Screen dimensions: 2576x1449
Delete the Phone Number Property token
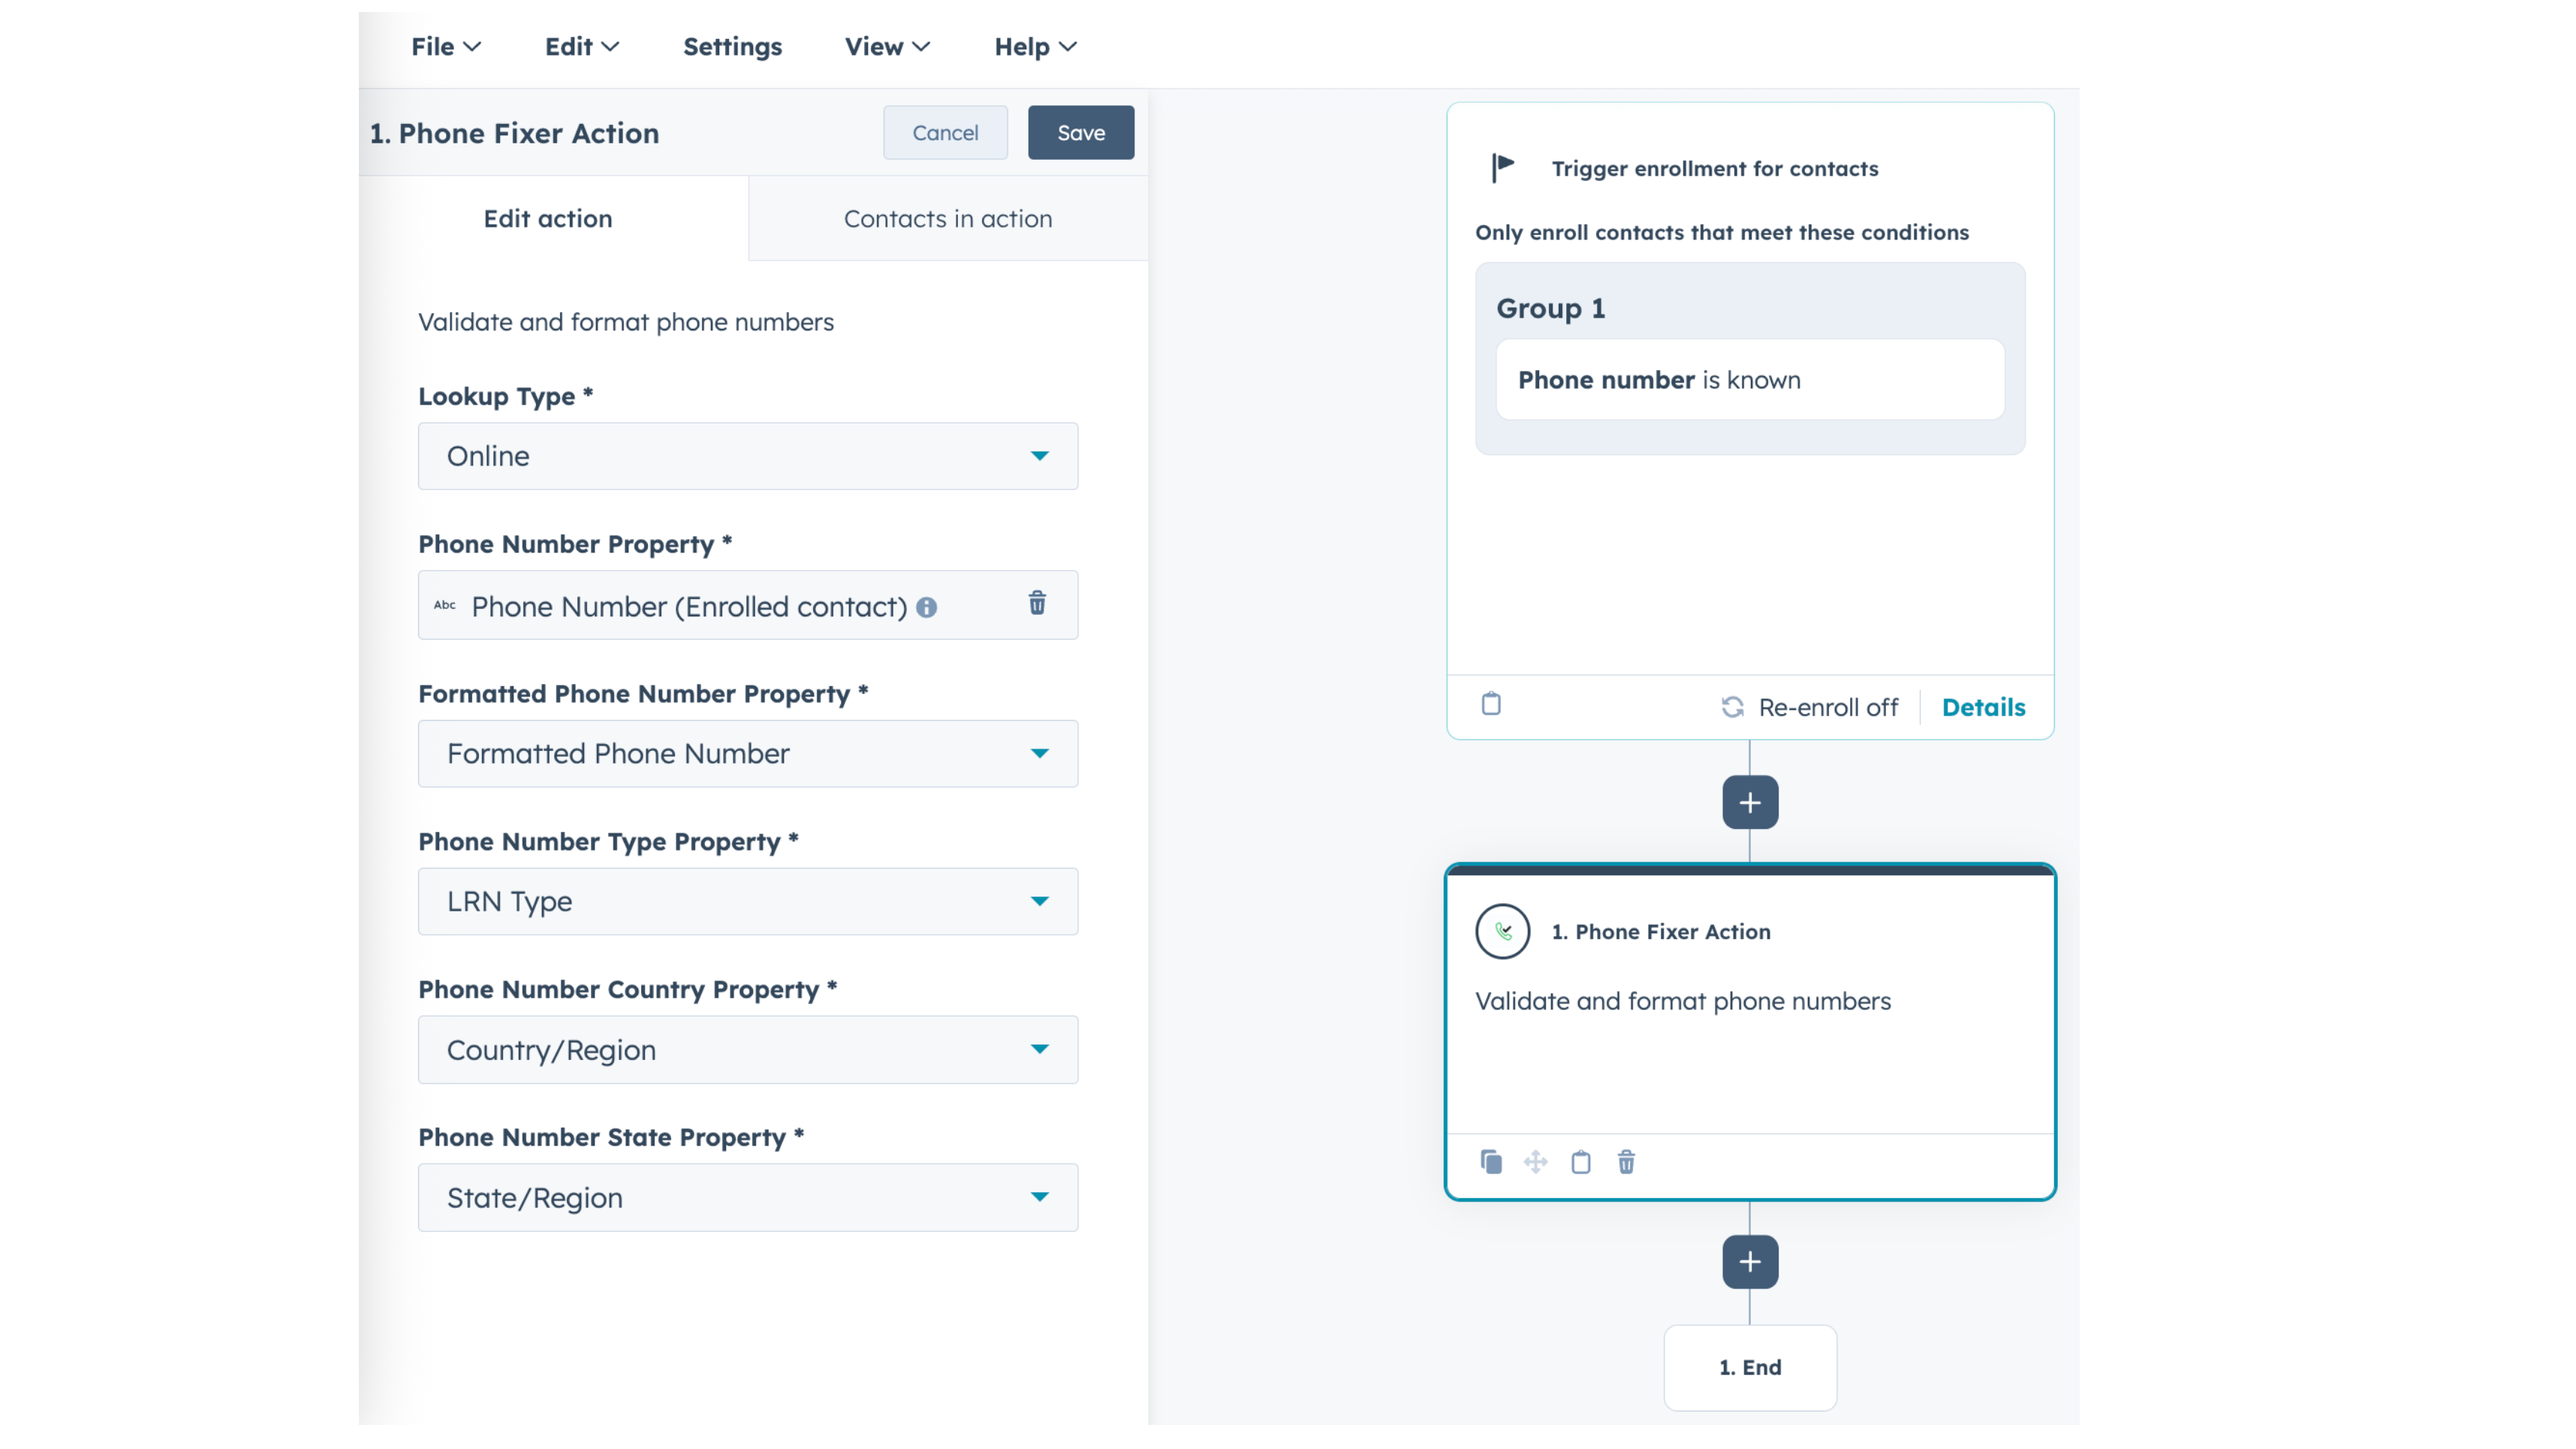pyautogui.click(x=1037, y=603)
